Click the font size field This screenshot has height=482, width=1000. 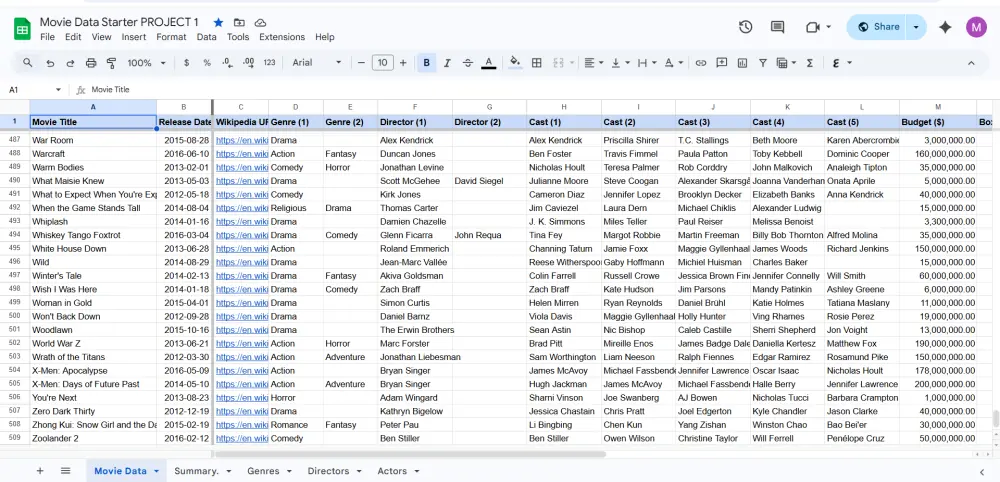[x=383, y=63]
